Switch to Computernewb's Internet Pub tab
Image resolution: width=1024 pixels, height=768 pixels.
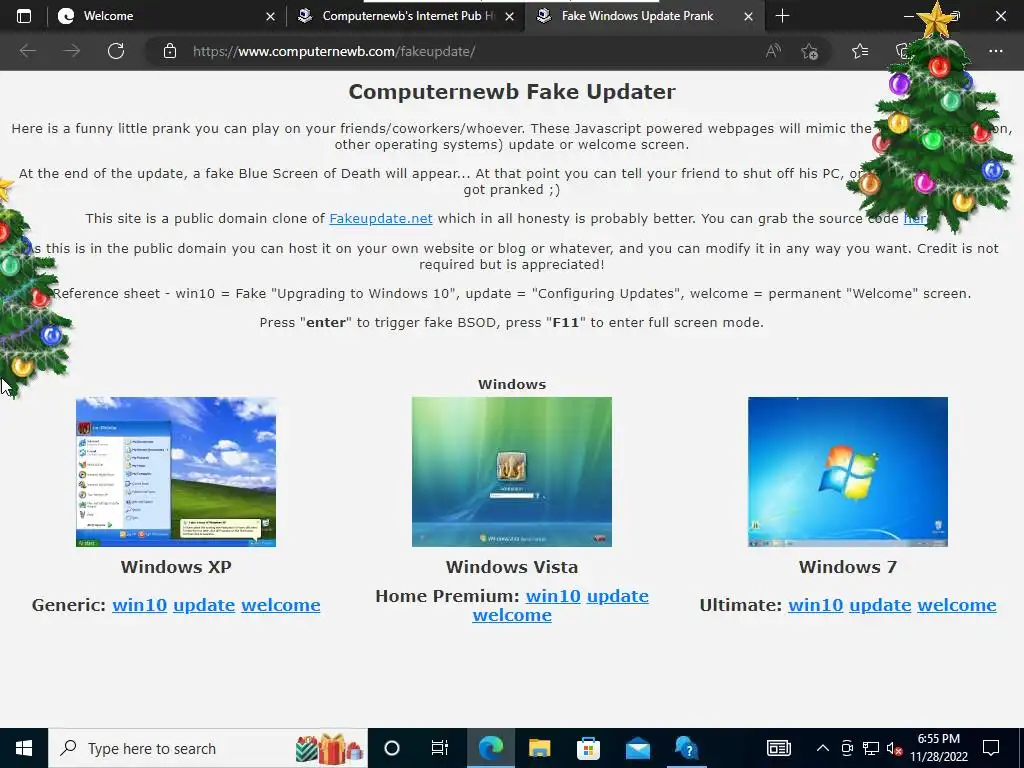point(406,16)
